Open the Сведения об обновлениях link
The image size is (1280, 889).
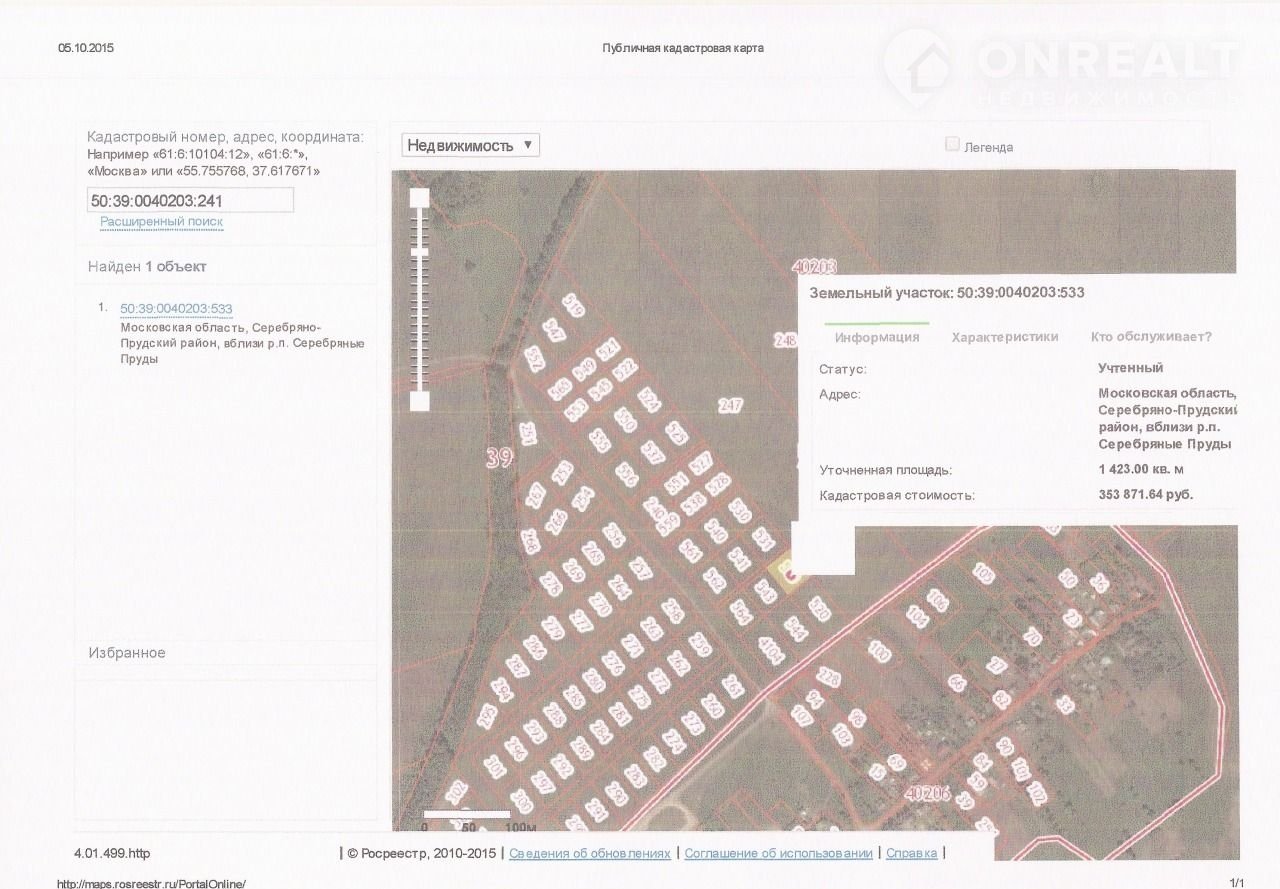[x=589, y=853]
